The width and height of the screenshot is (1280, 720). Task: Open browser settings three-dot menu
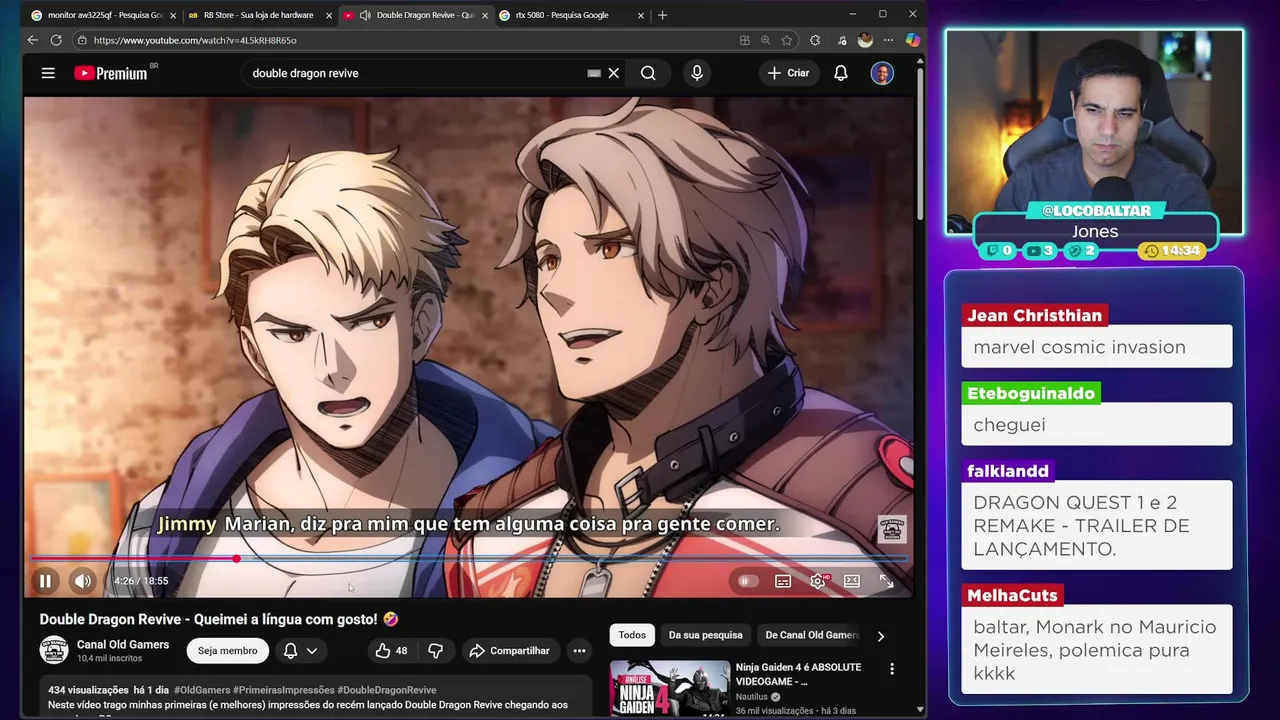(888, 40)
